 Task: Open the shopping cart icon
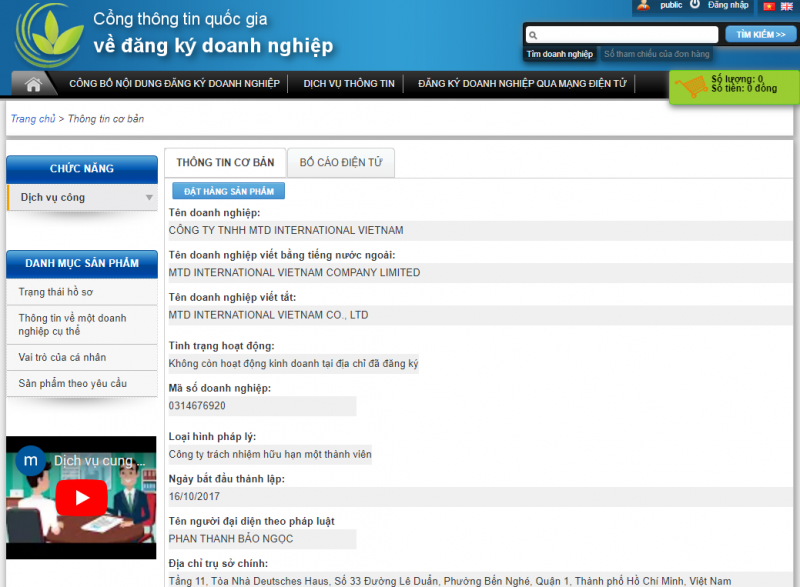click(690, 87)
